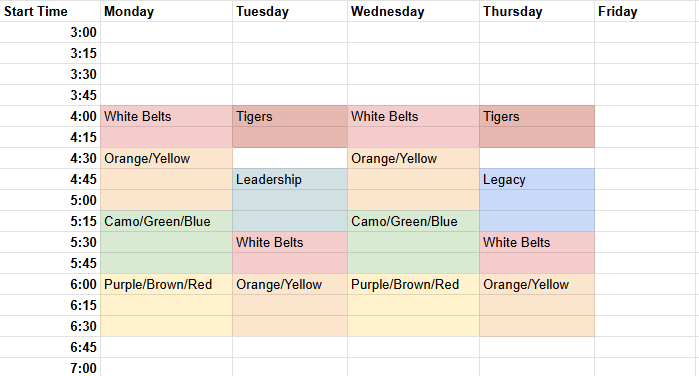This screenshot has width=699, height=376.
Task: Select Tuesday 4:00 Tigers cell
Action: pos(290,116)
